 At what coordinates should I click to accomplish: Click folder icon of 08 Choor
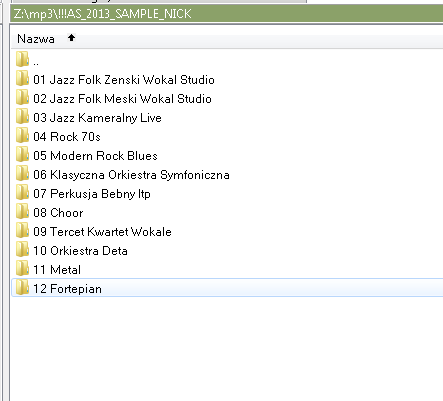click(x=22, y=212)
